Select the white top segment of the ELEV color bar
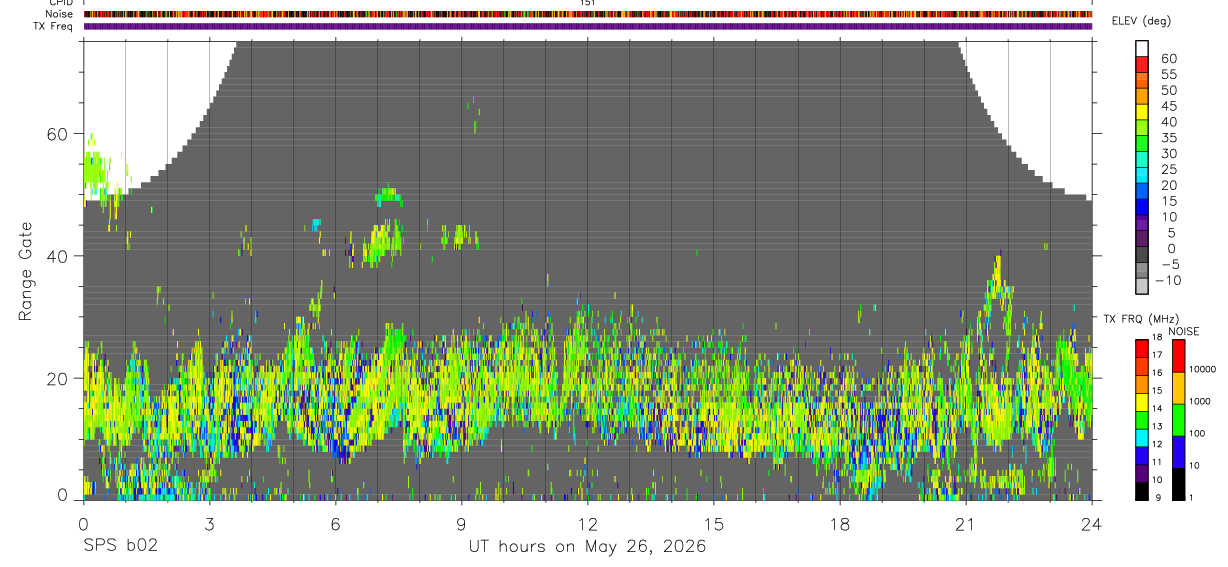The width and height of the screenshot is (1228, 567). click(x=1142, y=48)
